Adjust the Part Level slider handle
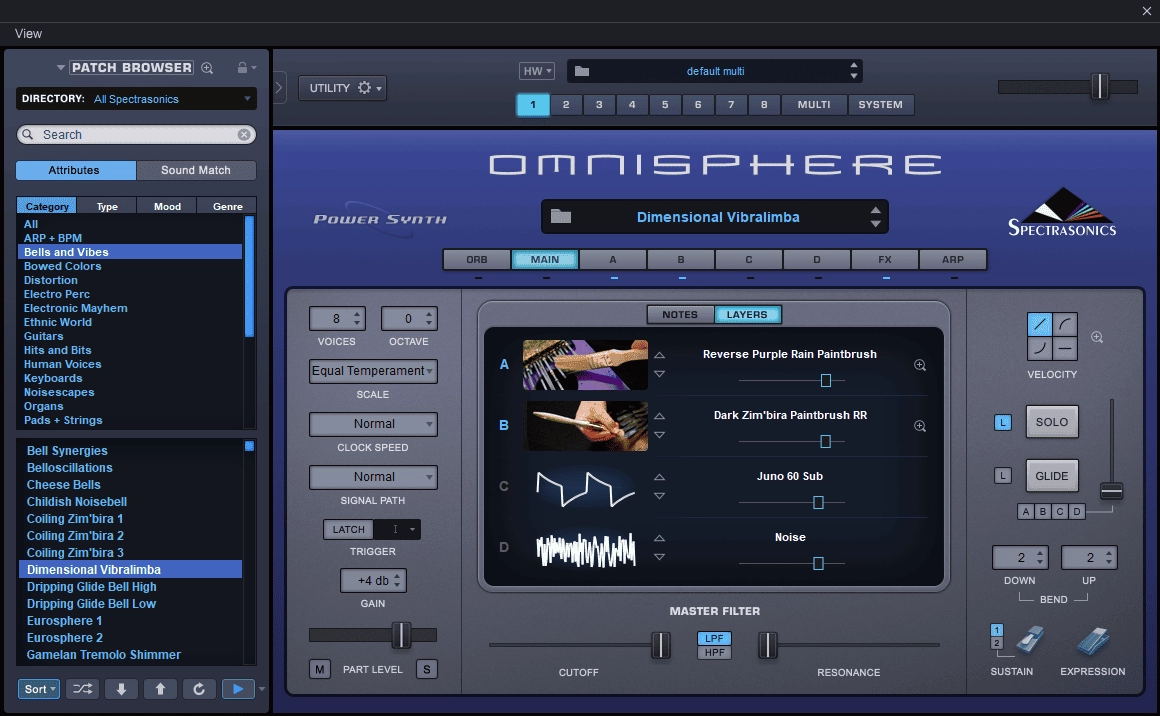 click(400, 635)
